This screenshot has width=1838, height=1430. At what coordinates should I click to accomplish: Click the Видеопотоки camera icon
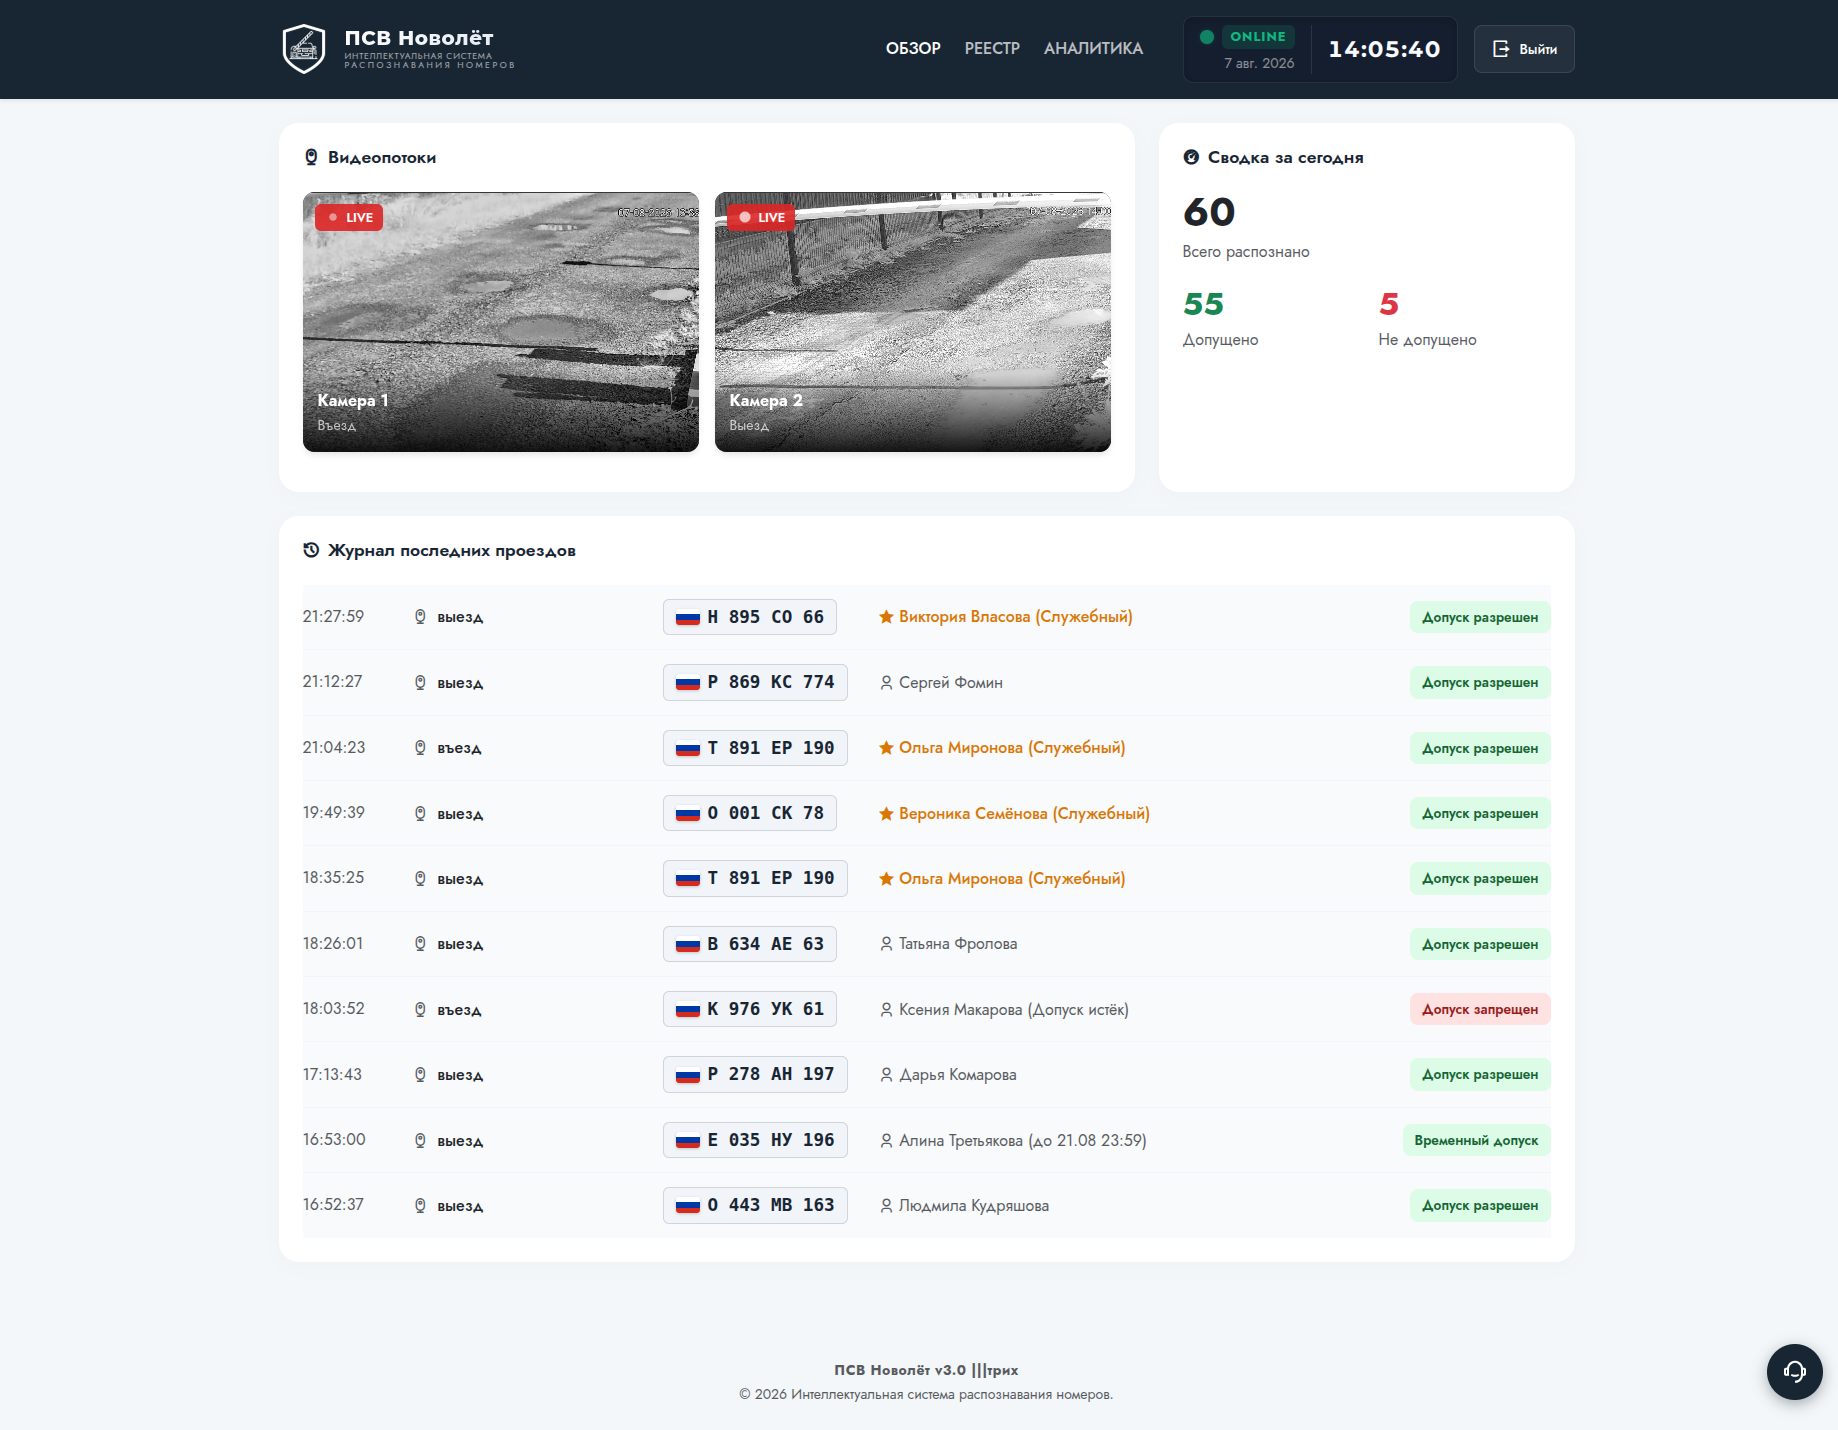pyautogui.click(x=311, y=157)
